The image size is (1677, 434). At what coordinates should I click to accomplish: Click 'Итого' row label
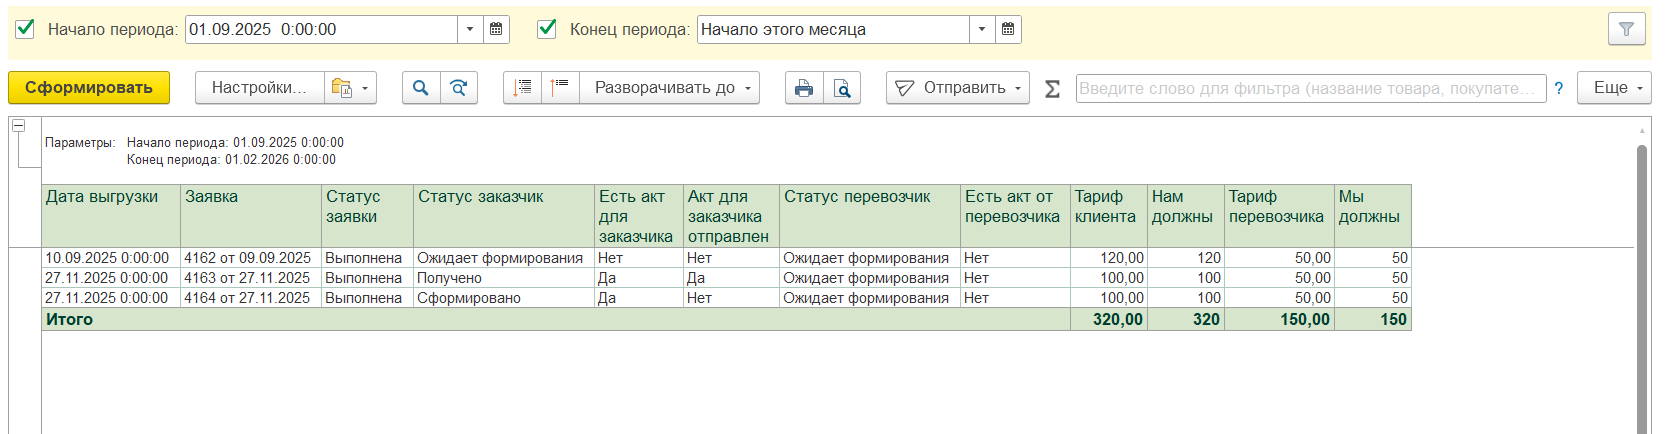pyautogui.click(x=69, y=320)
